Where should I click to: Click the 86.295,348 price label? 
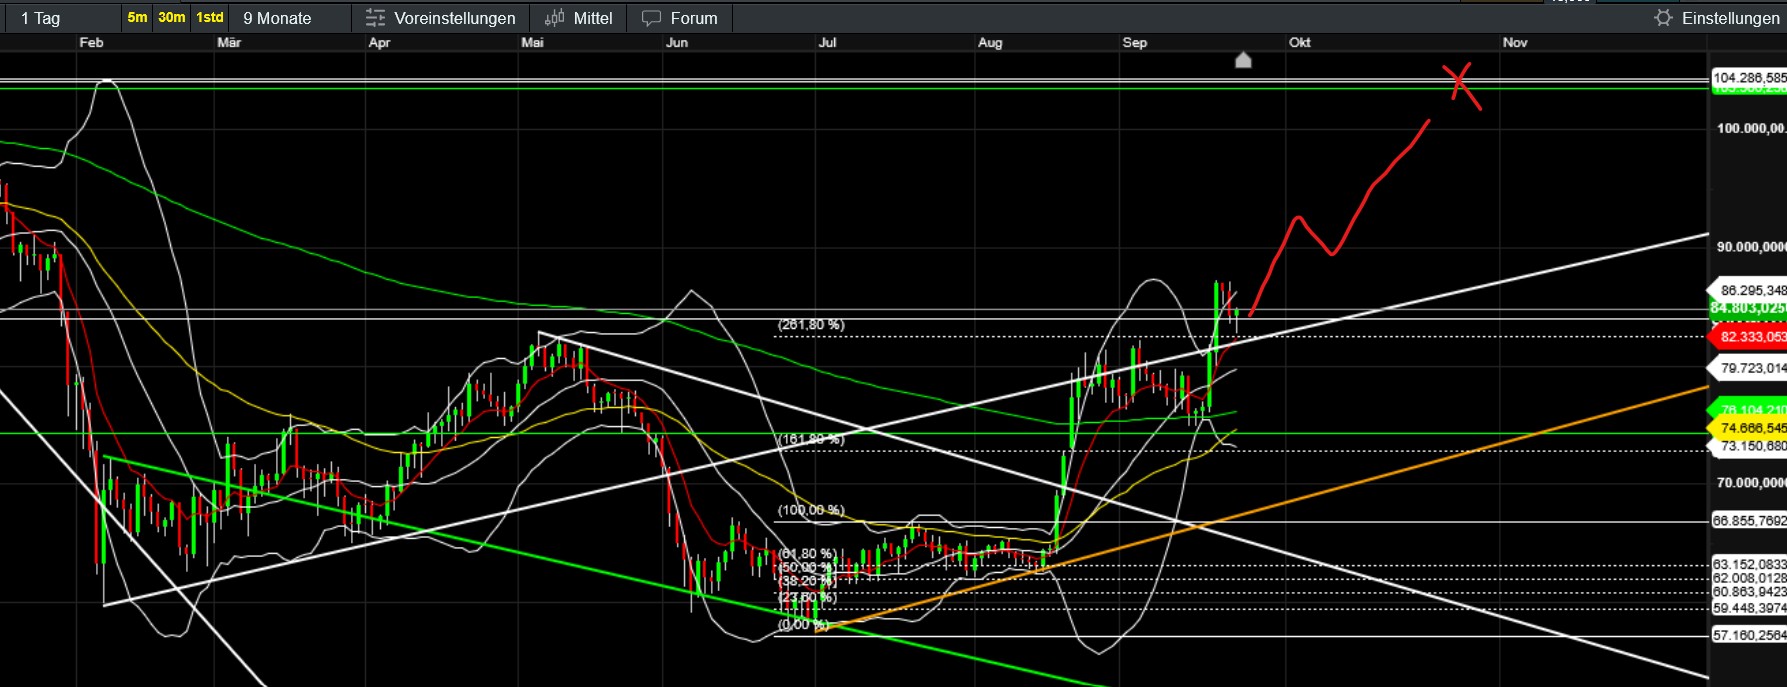[x=1749, y=290]
